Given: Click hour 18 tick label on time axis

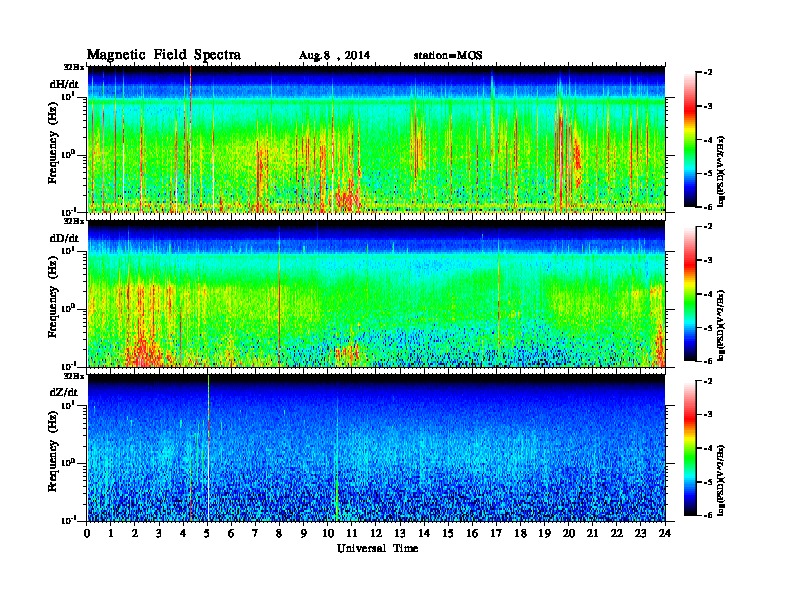Looking at the screenshot, I should coord(520,534).
